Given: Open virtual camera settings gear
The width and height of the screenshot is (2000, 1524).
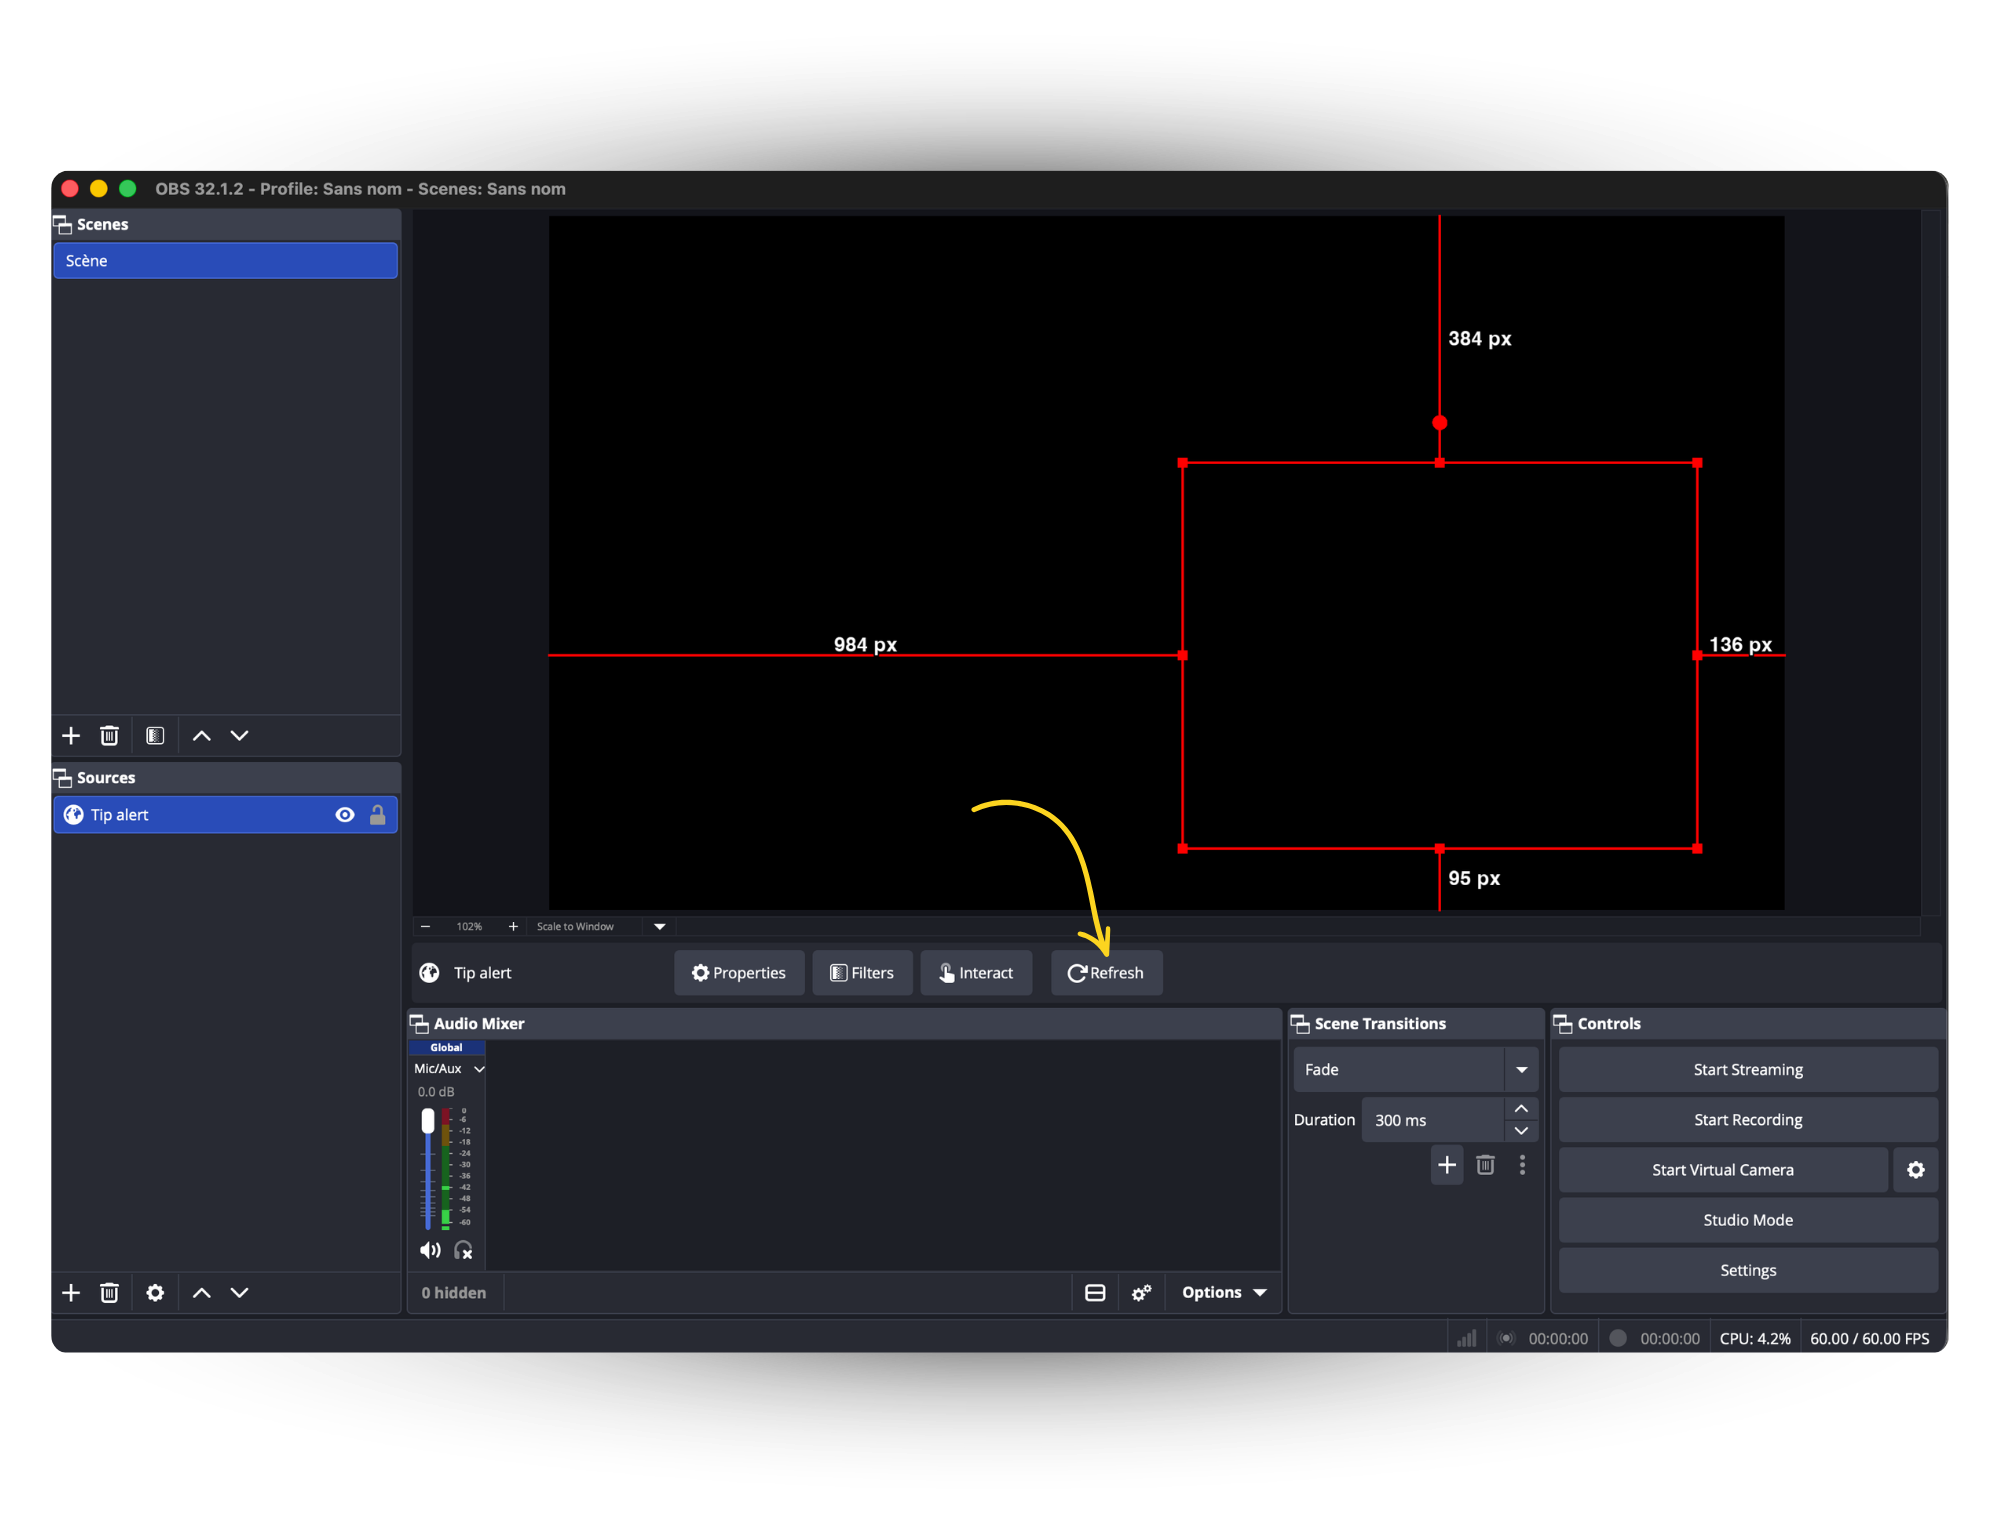Looking at the screenshot, I should click(1915, 1170).
